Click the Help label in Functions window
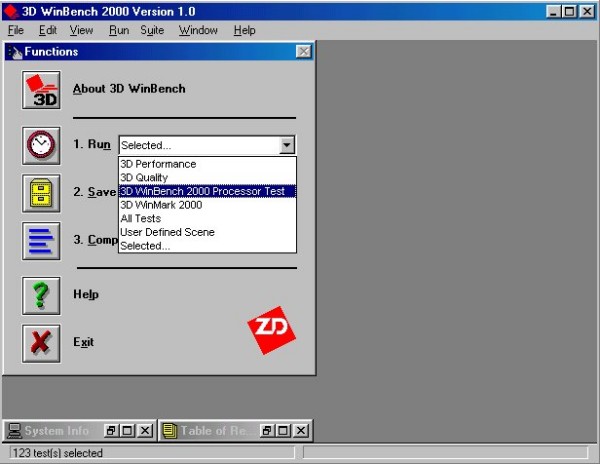 pyautogui.click(x=86, y=294)
